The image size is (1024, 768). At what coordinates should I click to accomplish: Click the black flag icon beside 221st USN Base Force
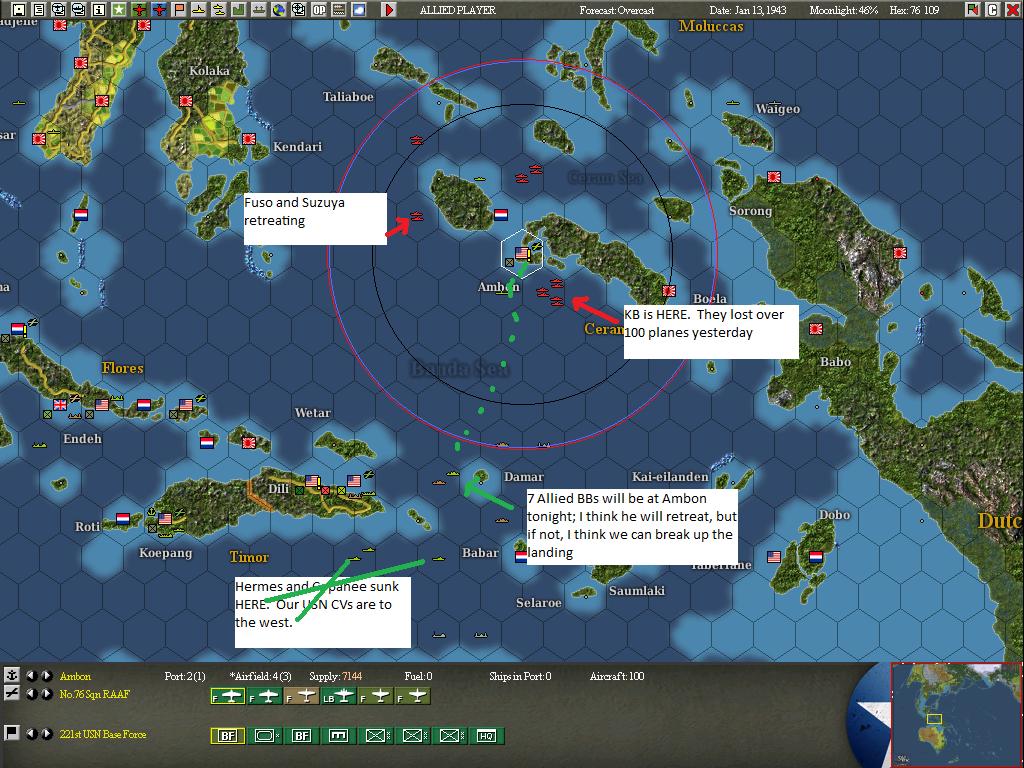(11, 733)
